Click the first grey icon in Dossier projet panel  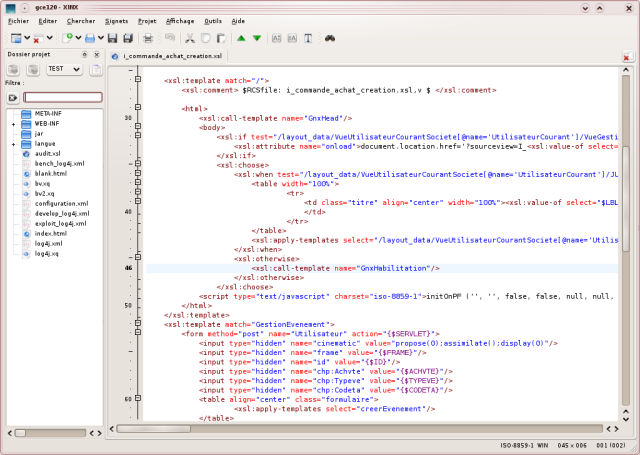tap(13, 70)
